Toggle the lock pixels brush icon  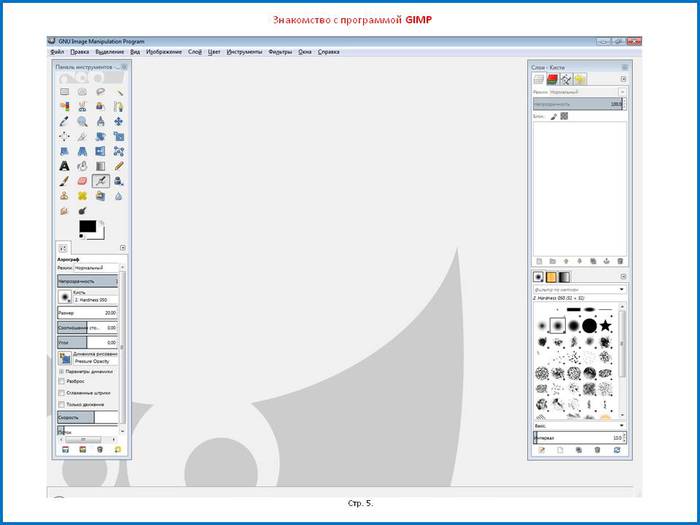(554, 116)
